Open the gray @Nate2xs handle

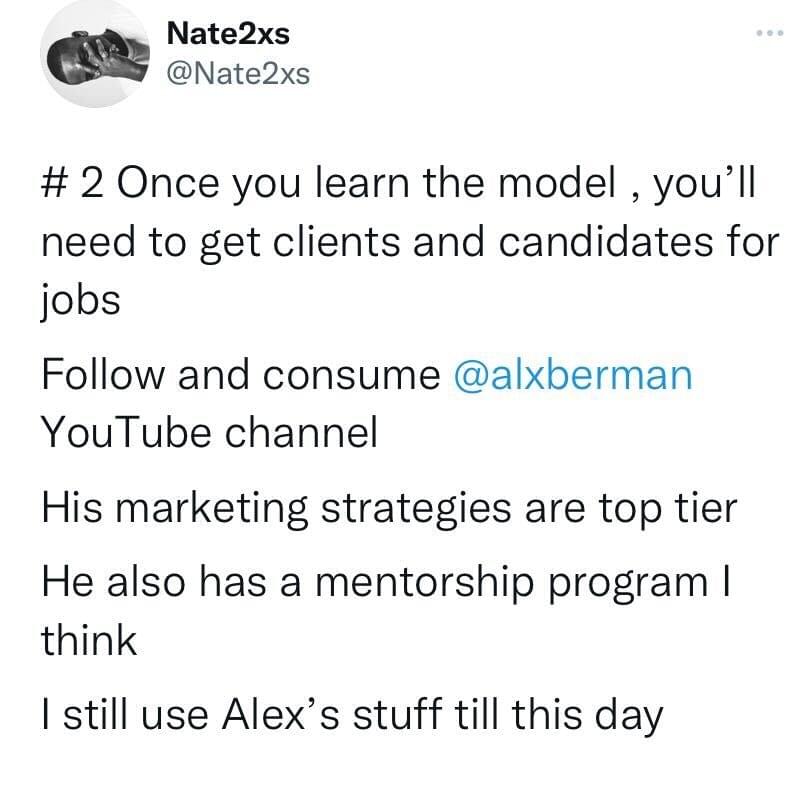click(x=238, y=74)
